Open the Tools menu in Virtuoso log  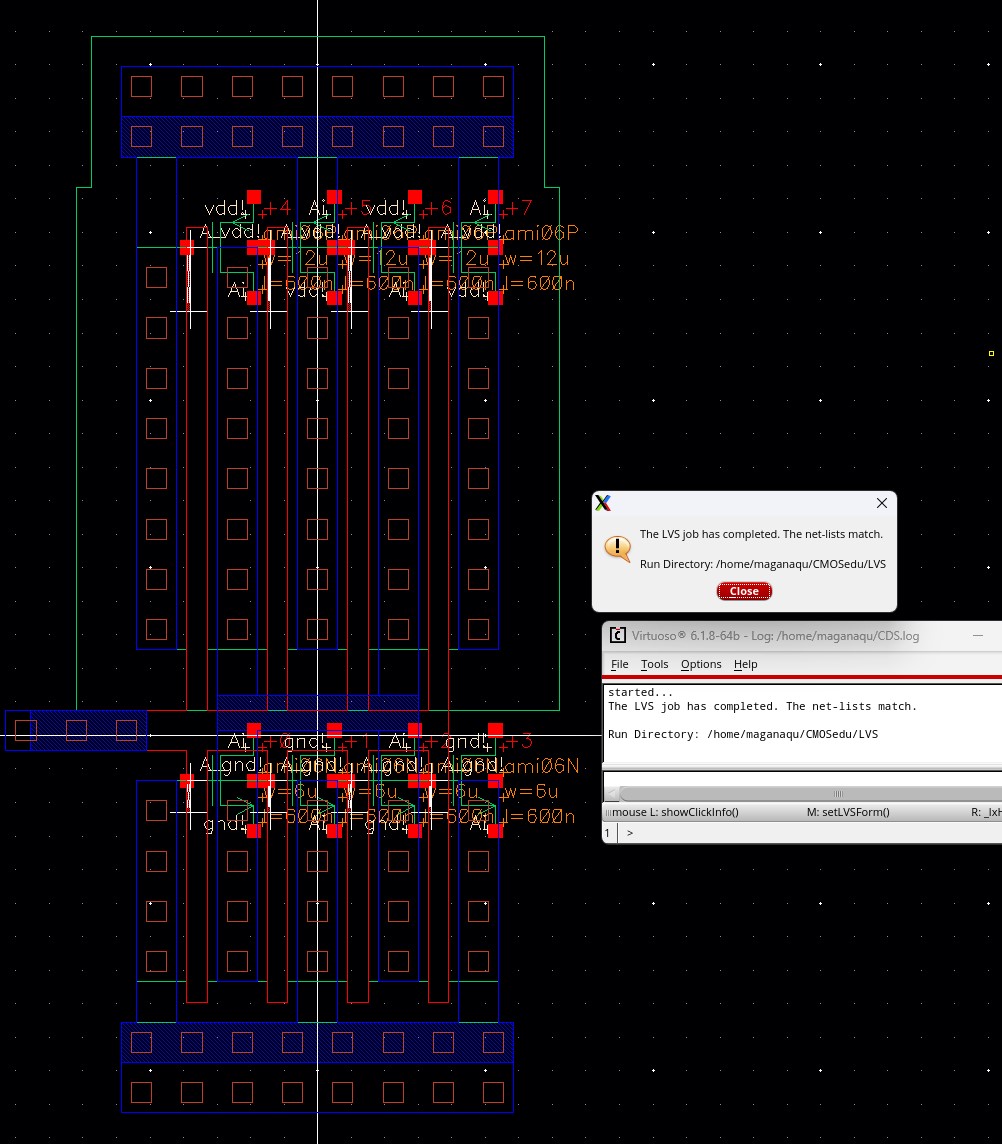coord(654,664)
